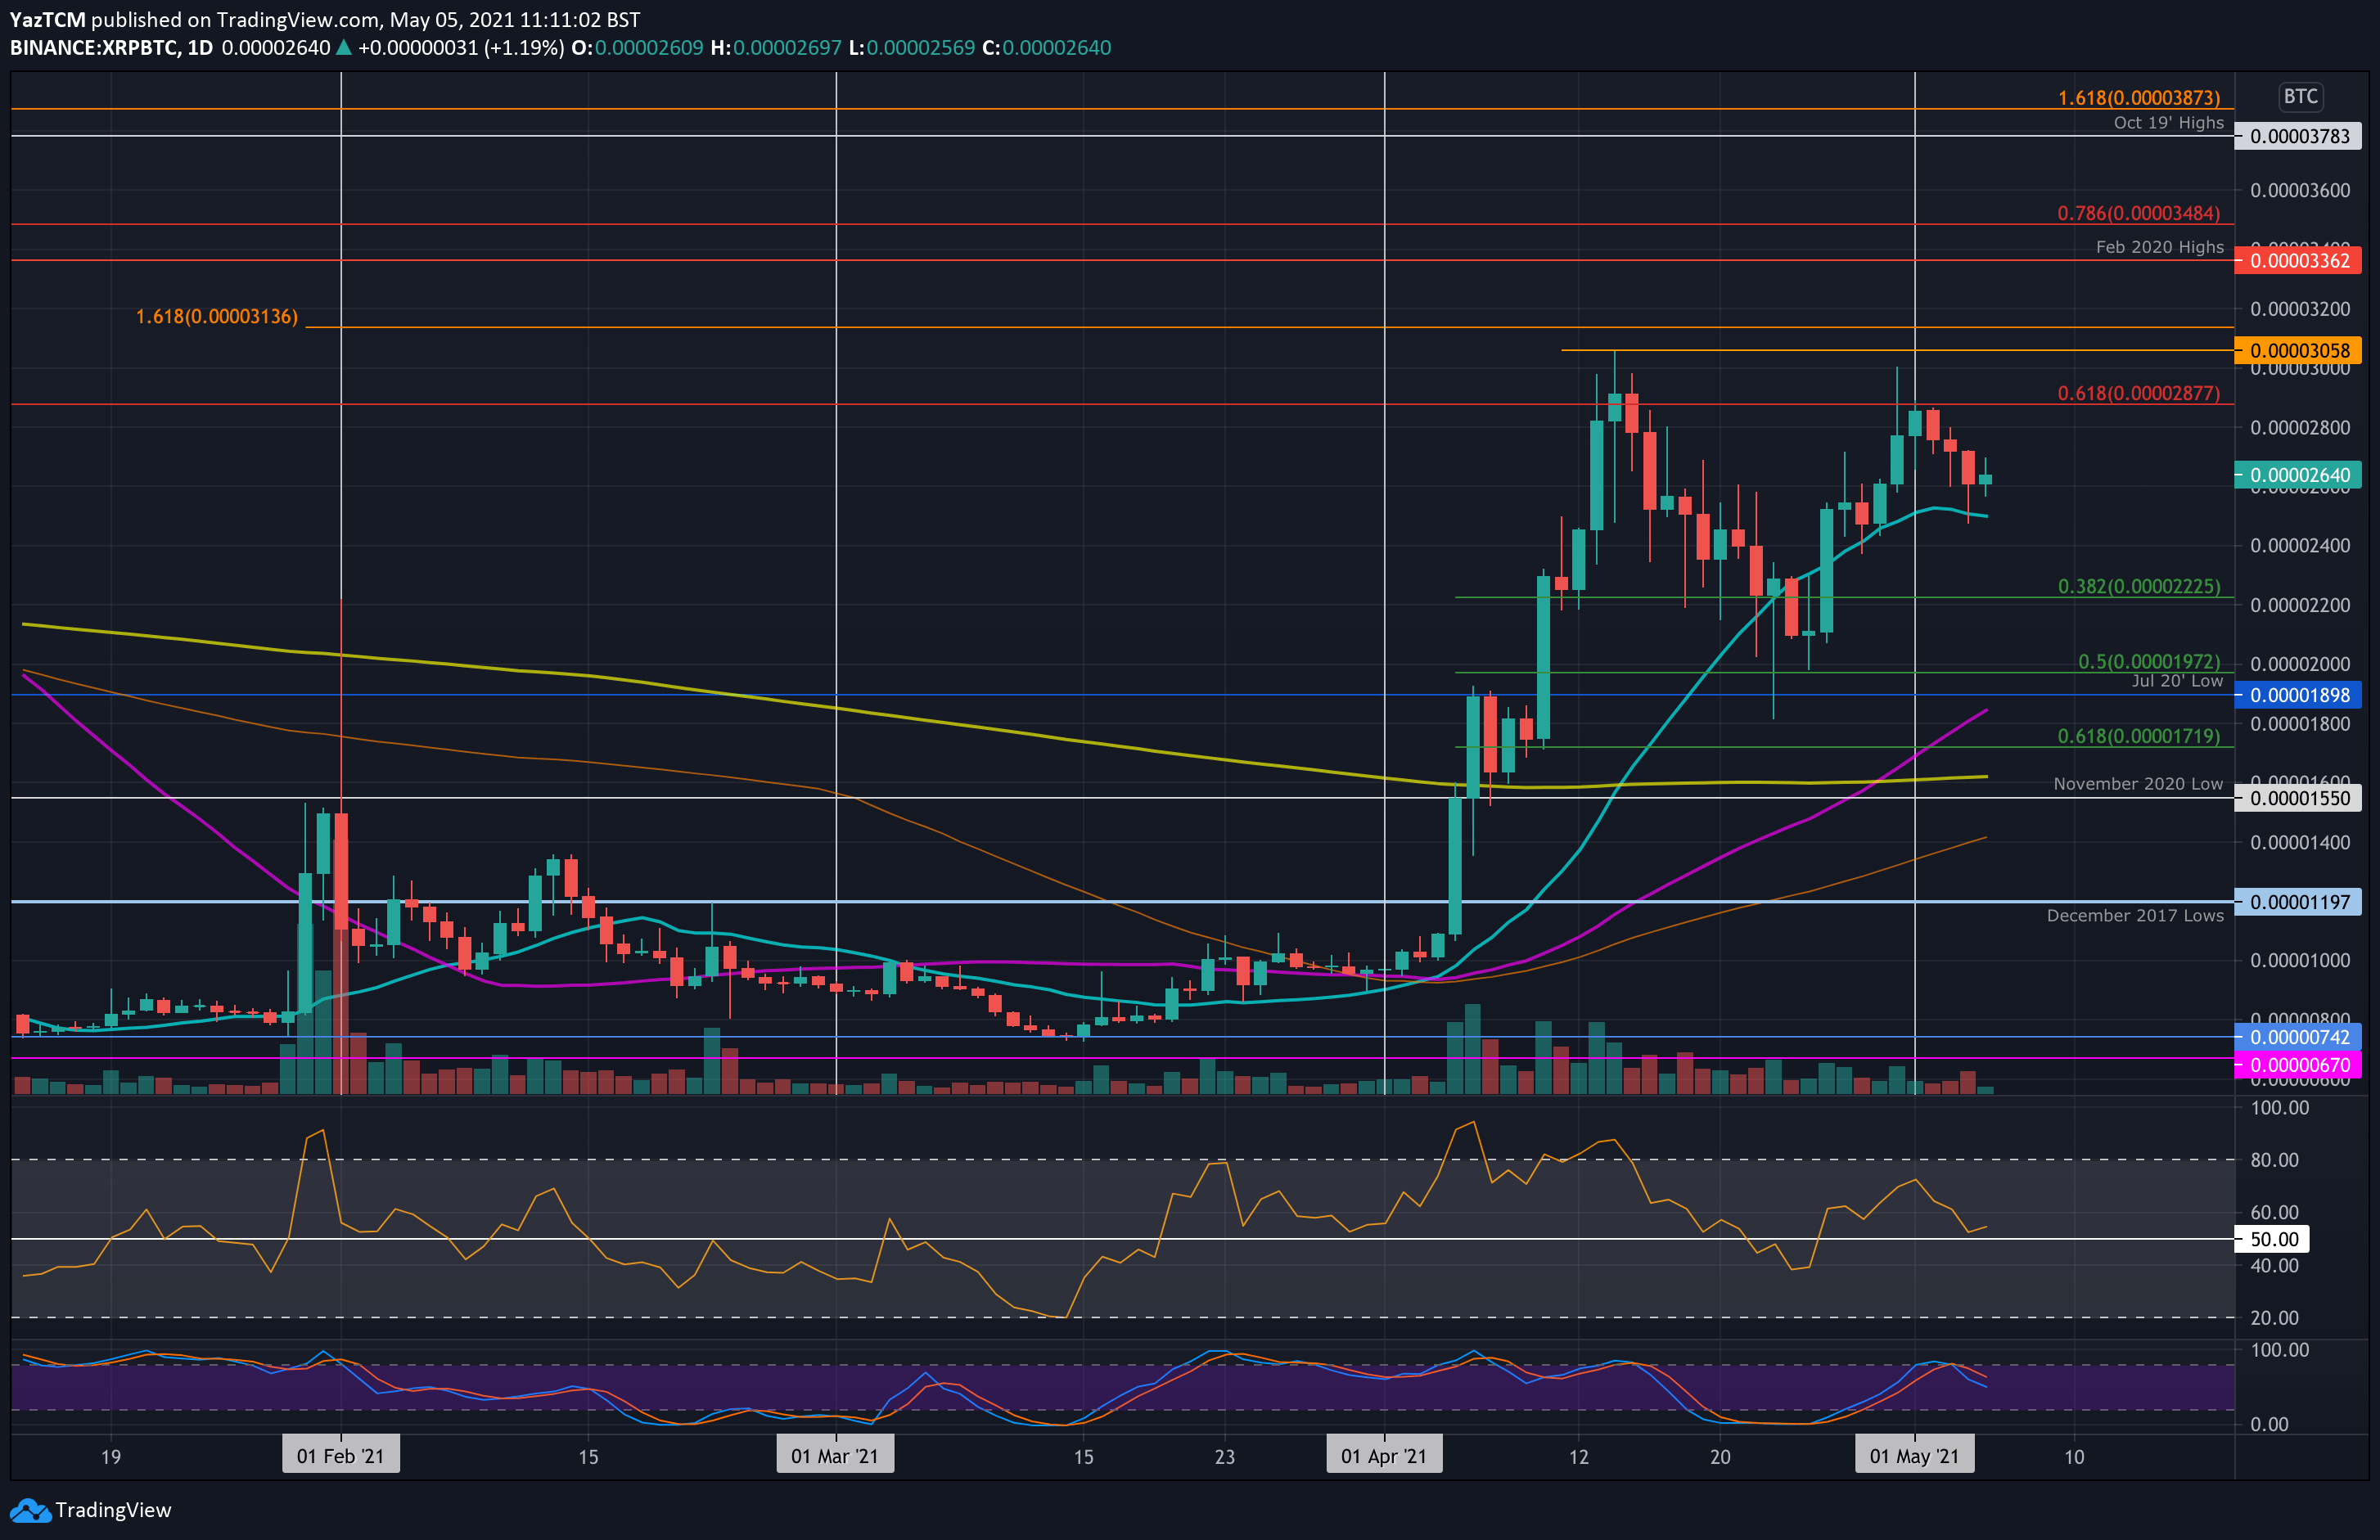Select the red 0.00003362 price label
The width and height of the screenshot is (2380, 1540).
2298,260
